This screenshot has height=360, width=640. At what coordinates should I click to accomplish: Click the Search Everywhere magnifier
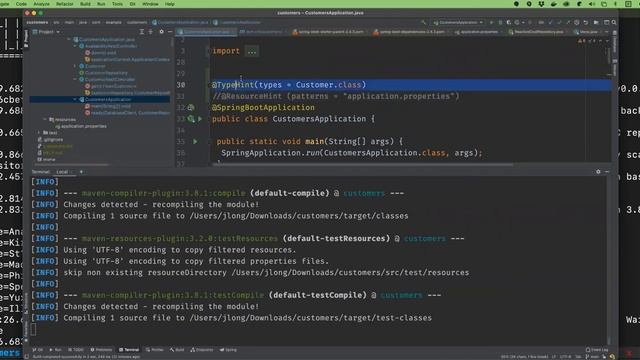614,22
